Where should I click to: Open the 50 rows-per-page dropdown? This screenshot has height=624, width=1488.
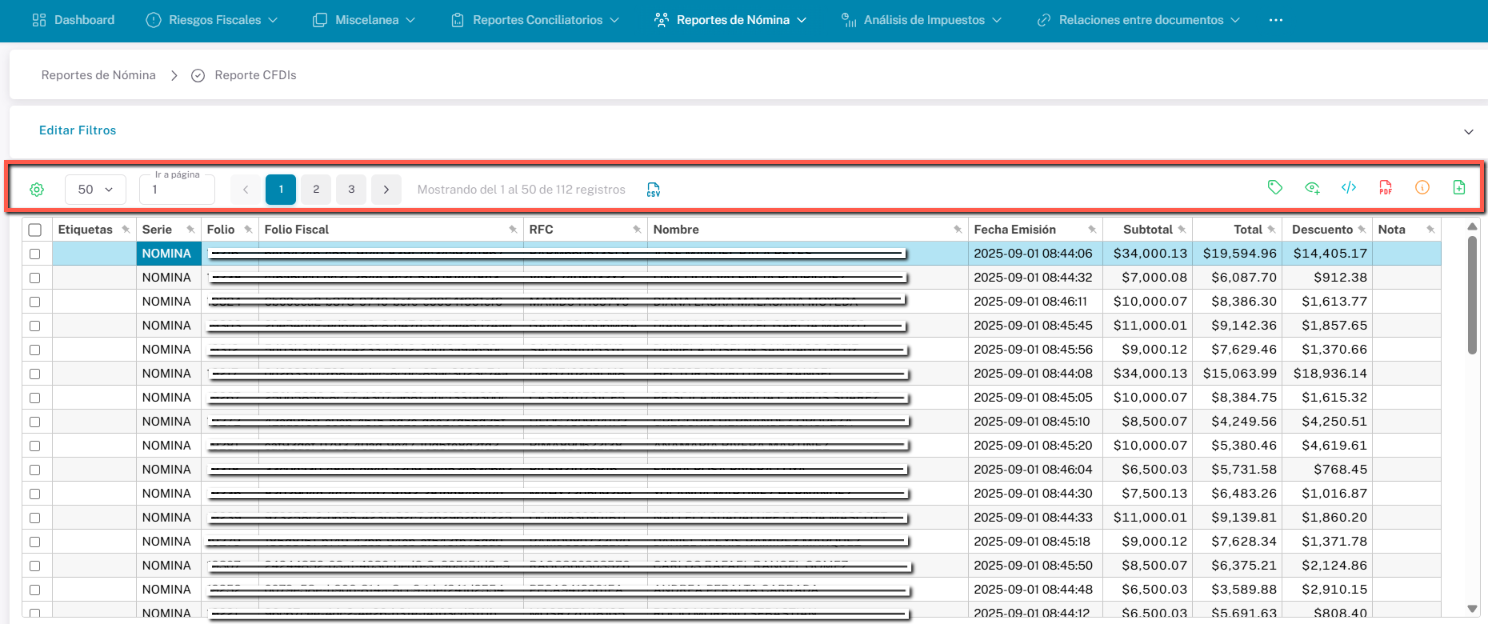(96, 189)
